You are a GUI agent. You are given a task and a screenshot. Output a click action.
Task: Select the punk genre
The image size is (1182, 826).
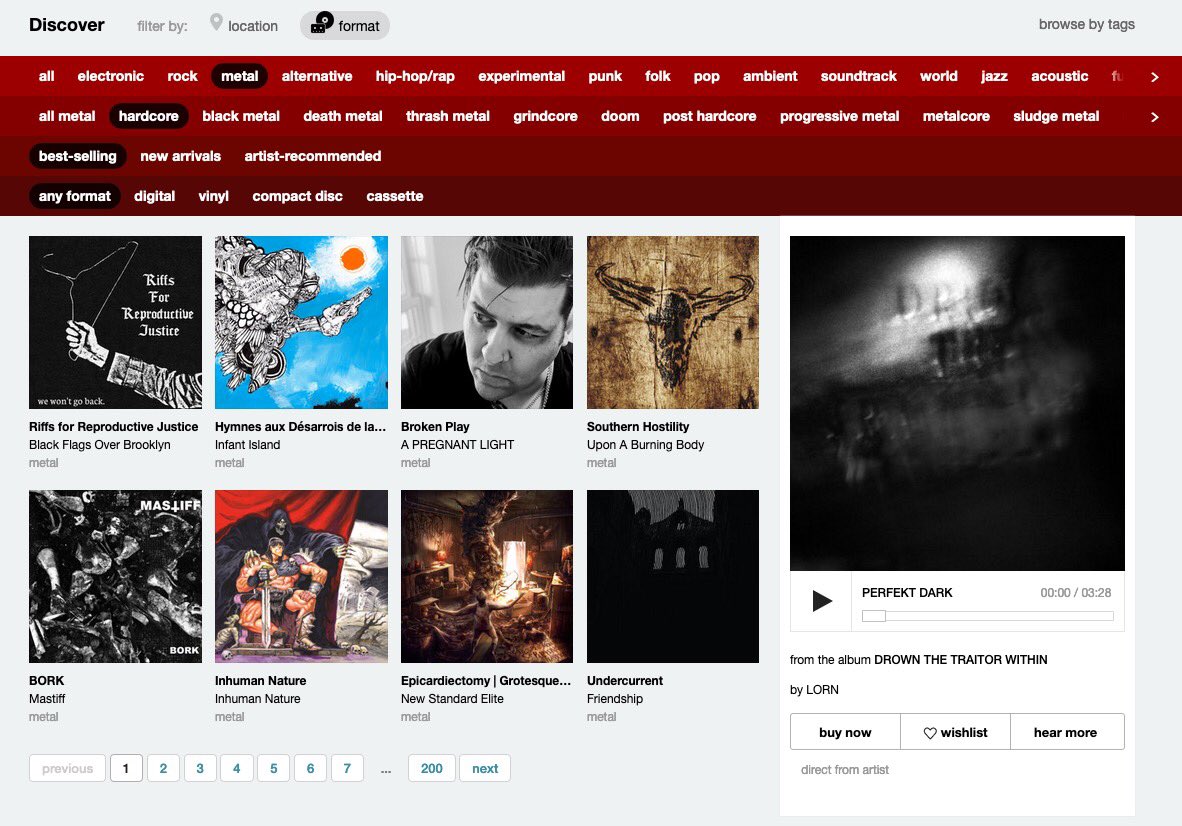pyautogui.click(x=605, y=76)
